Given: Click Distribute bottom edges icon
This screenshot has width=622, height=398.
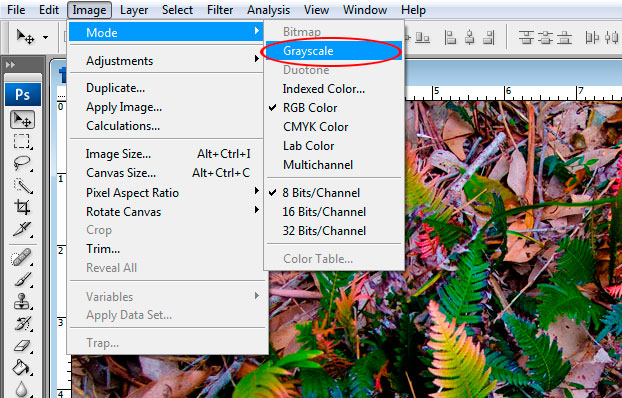Looking at the screenshot, I should click(564, 38).
